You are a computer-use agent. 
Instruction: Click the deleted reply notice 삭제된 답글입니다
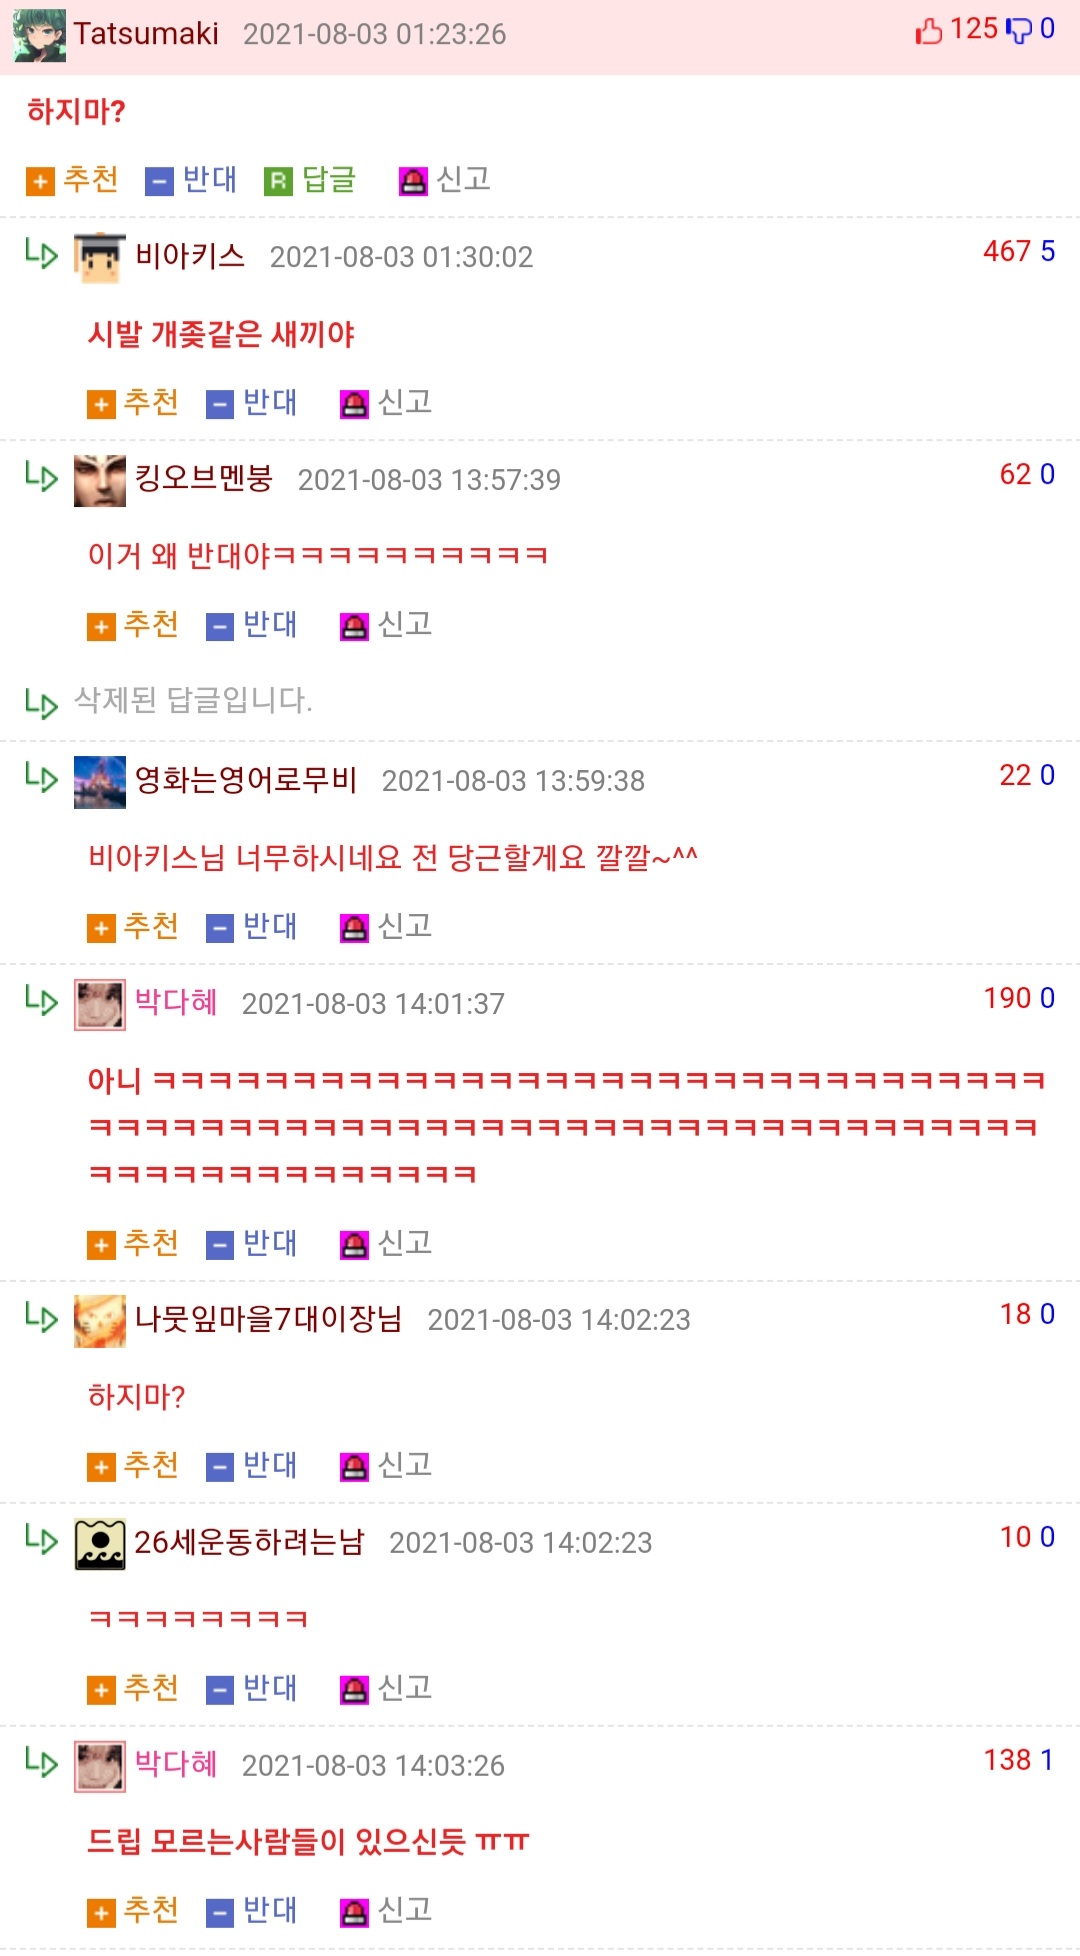(x=193, y=700)
